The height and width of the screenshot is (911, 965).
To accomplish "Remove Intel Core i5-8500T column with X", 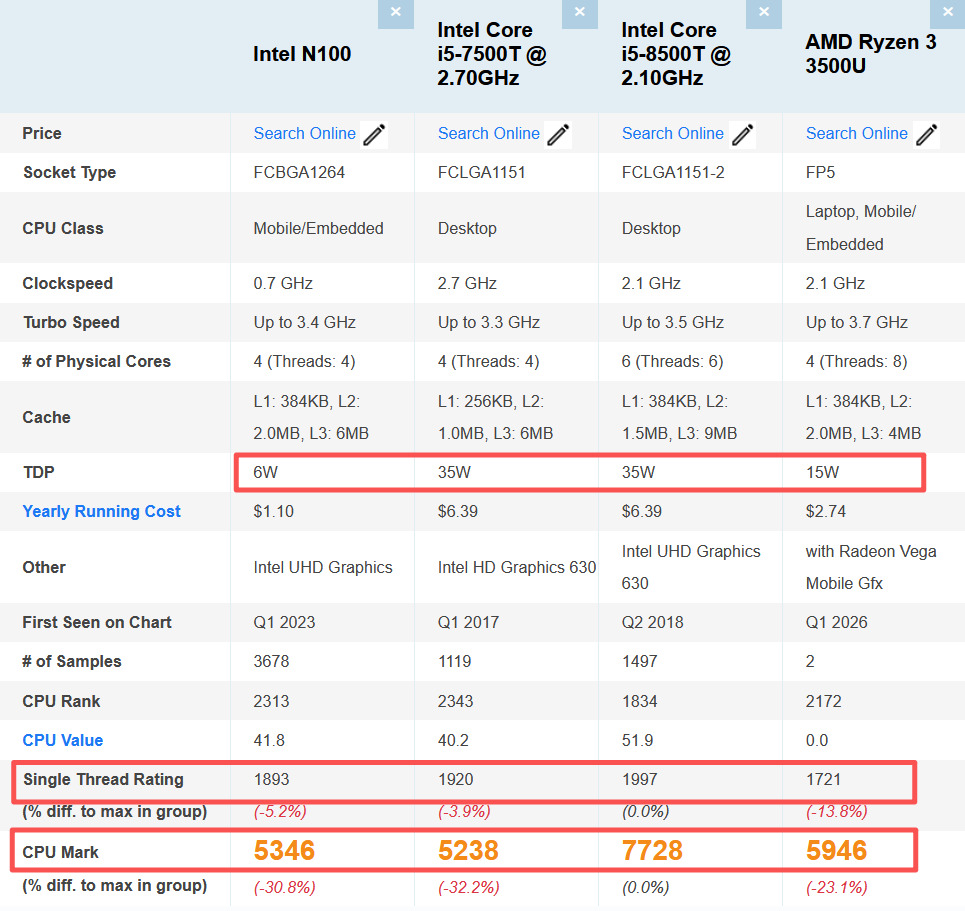I will pos(764,12).
